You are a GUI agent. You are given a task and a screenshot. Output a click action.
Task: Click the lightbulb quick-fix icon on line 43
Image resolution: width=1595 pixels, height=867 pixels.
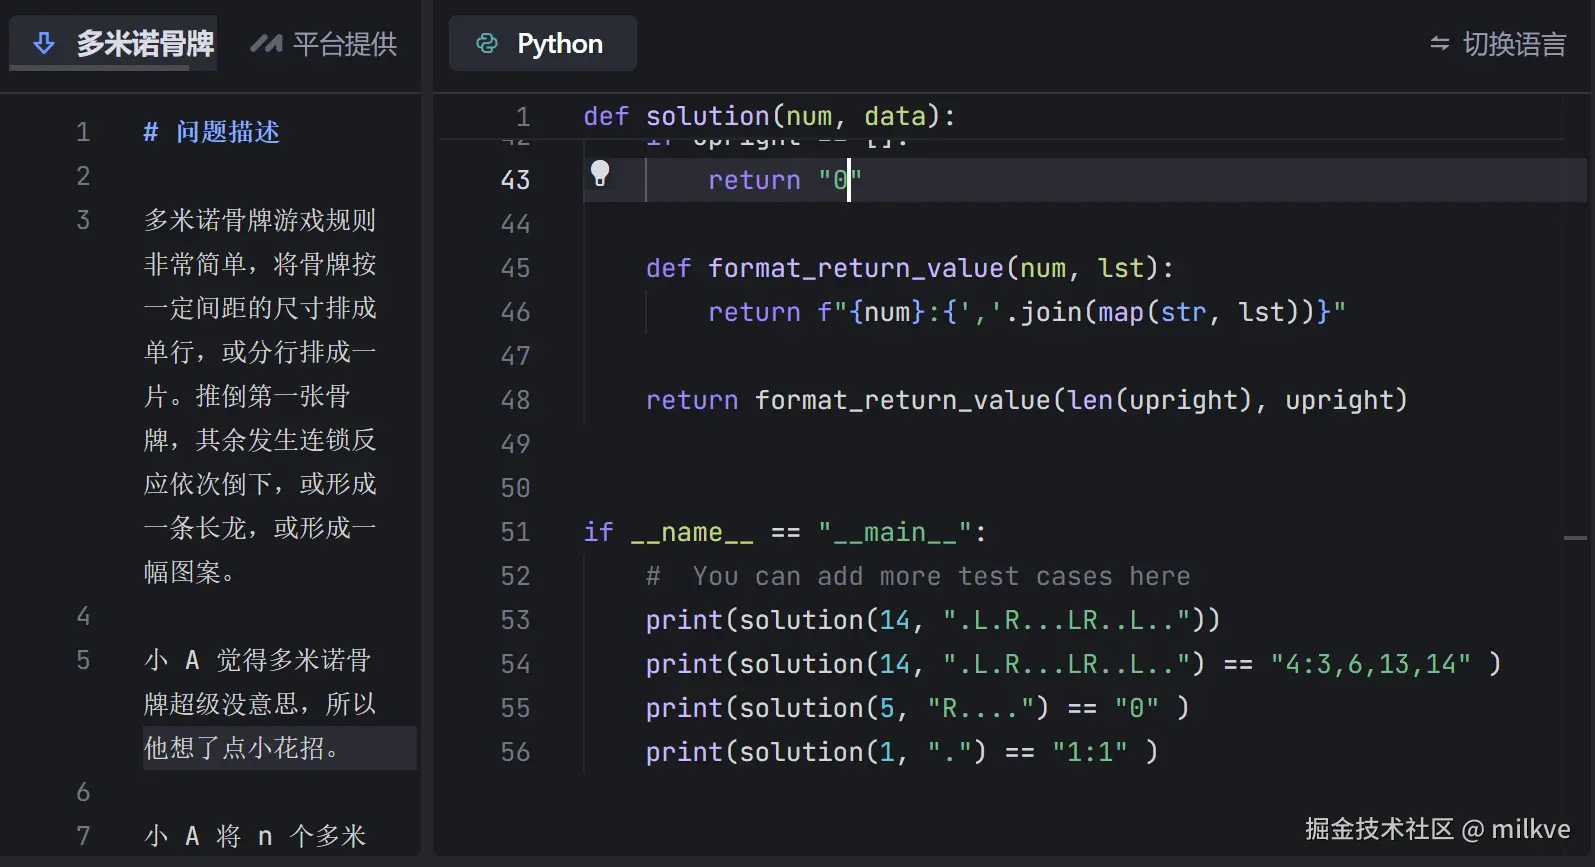click(600, 173)
